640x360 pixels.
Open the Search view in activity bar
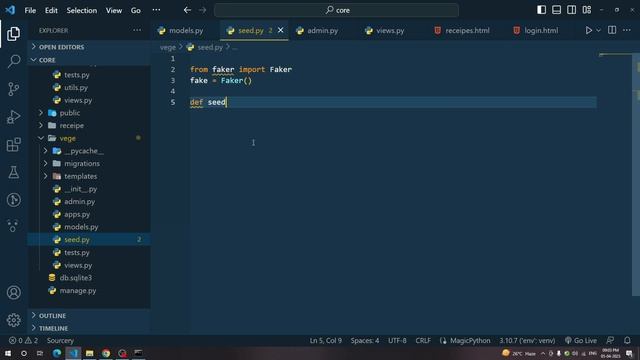[13, 61]
